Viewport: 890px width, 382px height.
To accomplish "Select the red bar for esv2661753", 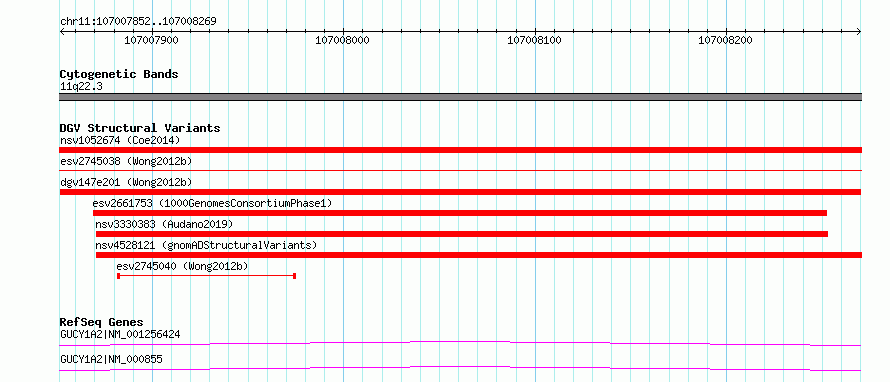I will (460, 213).
